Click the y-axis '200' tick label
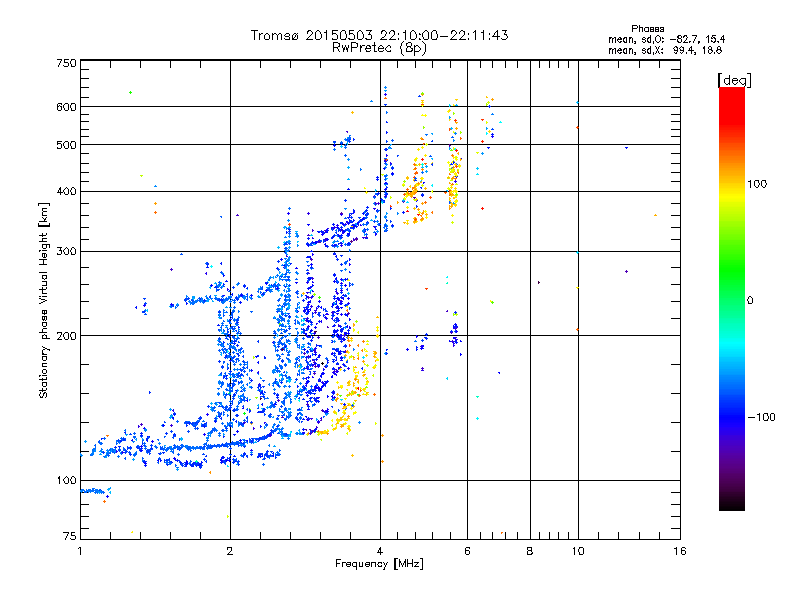This screenshot has height=600, width=800. (66, 336)
